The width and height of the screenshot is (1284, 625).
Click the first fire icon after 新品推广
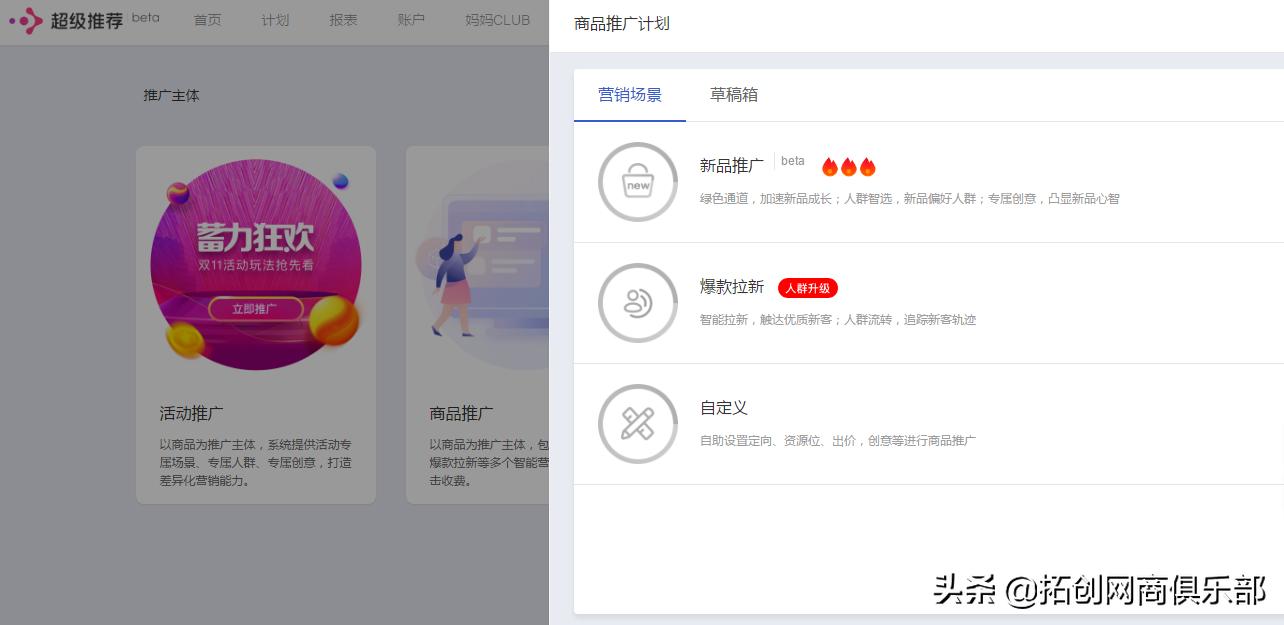click(x=830, y=166)
